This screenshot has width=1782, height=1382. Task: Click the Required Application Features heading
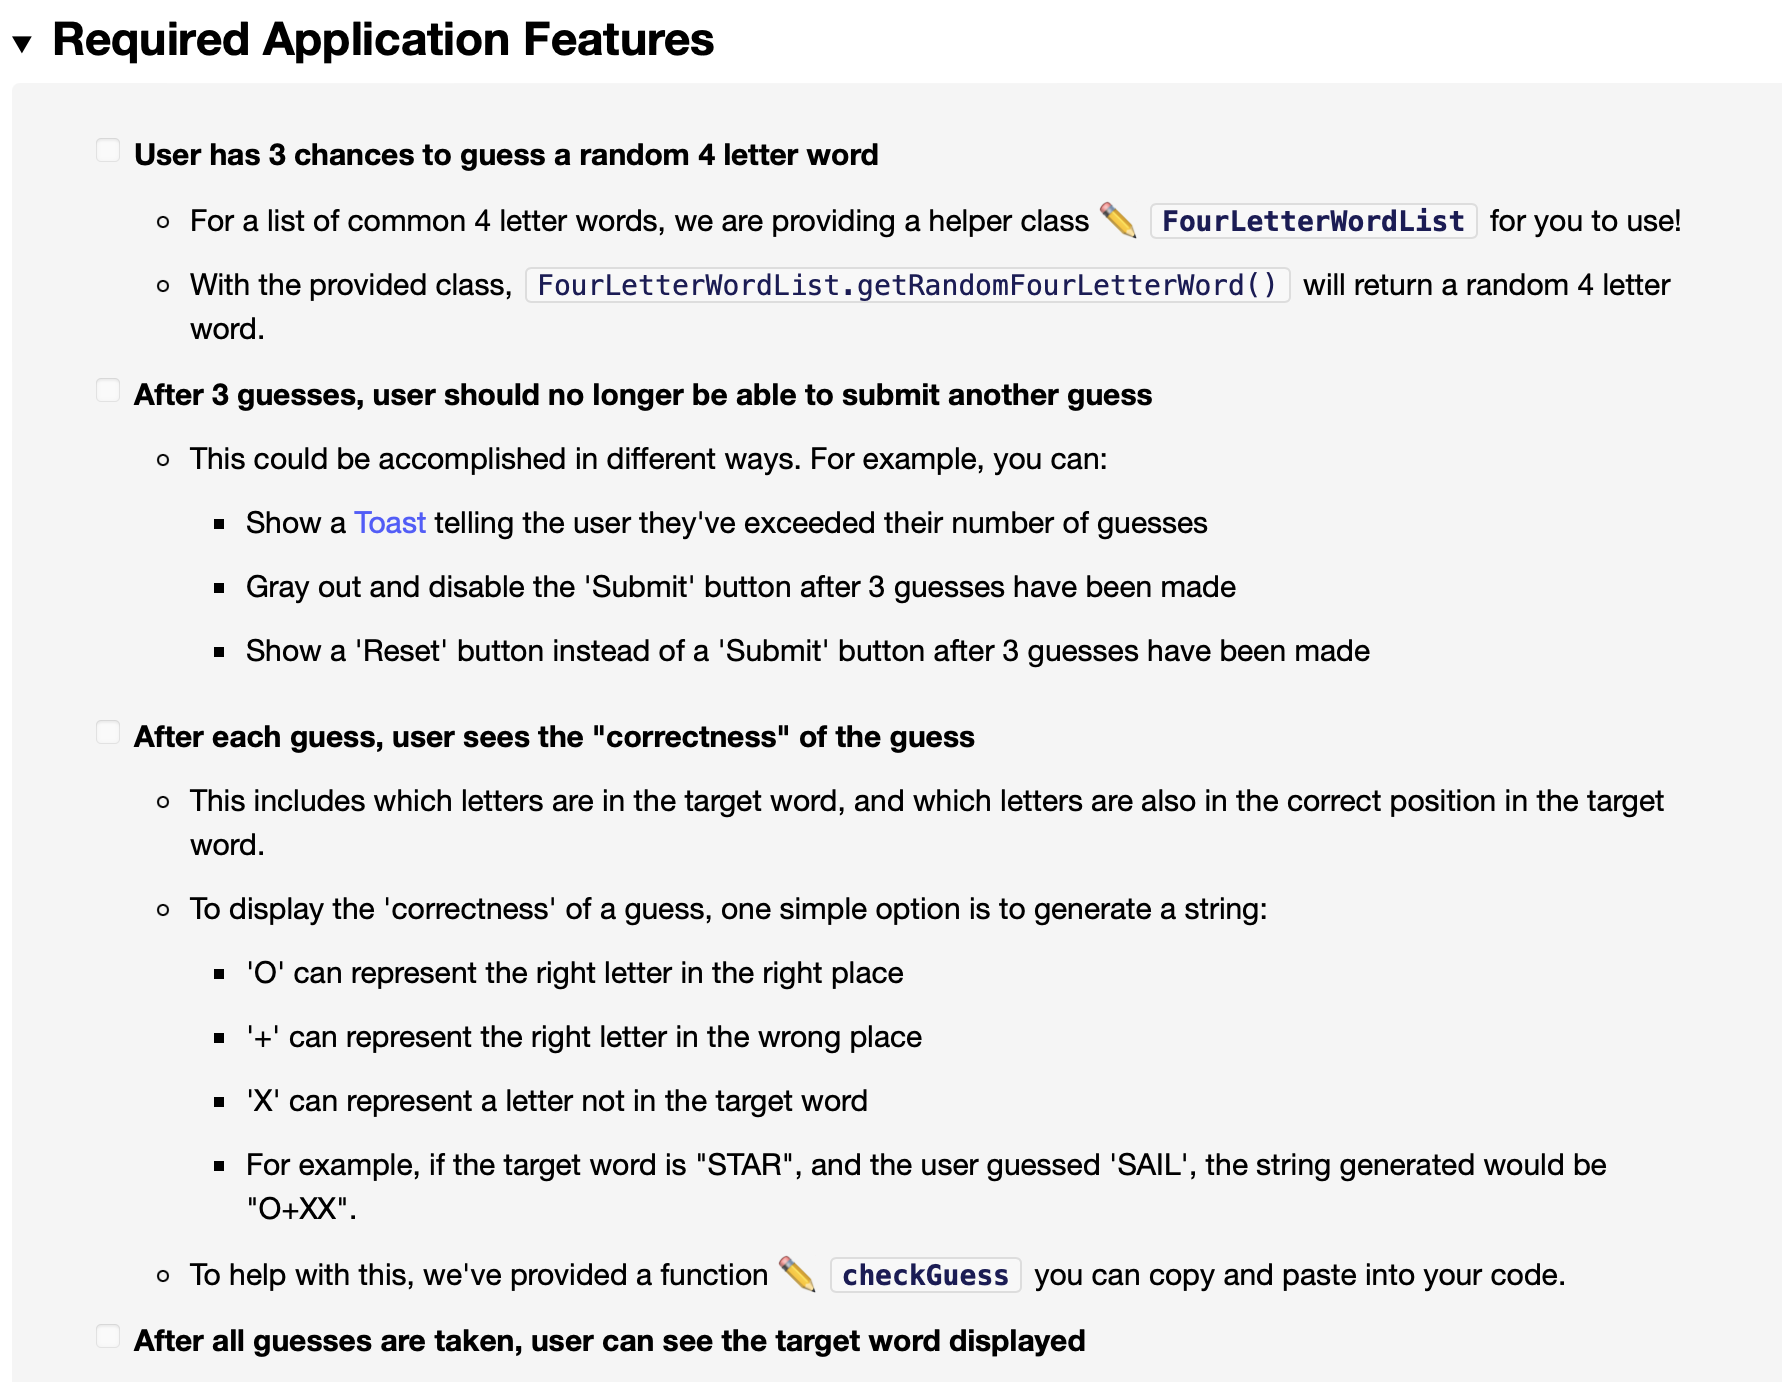pos(384,40)
